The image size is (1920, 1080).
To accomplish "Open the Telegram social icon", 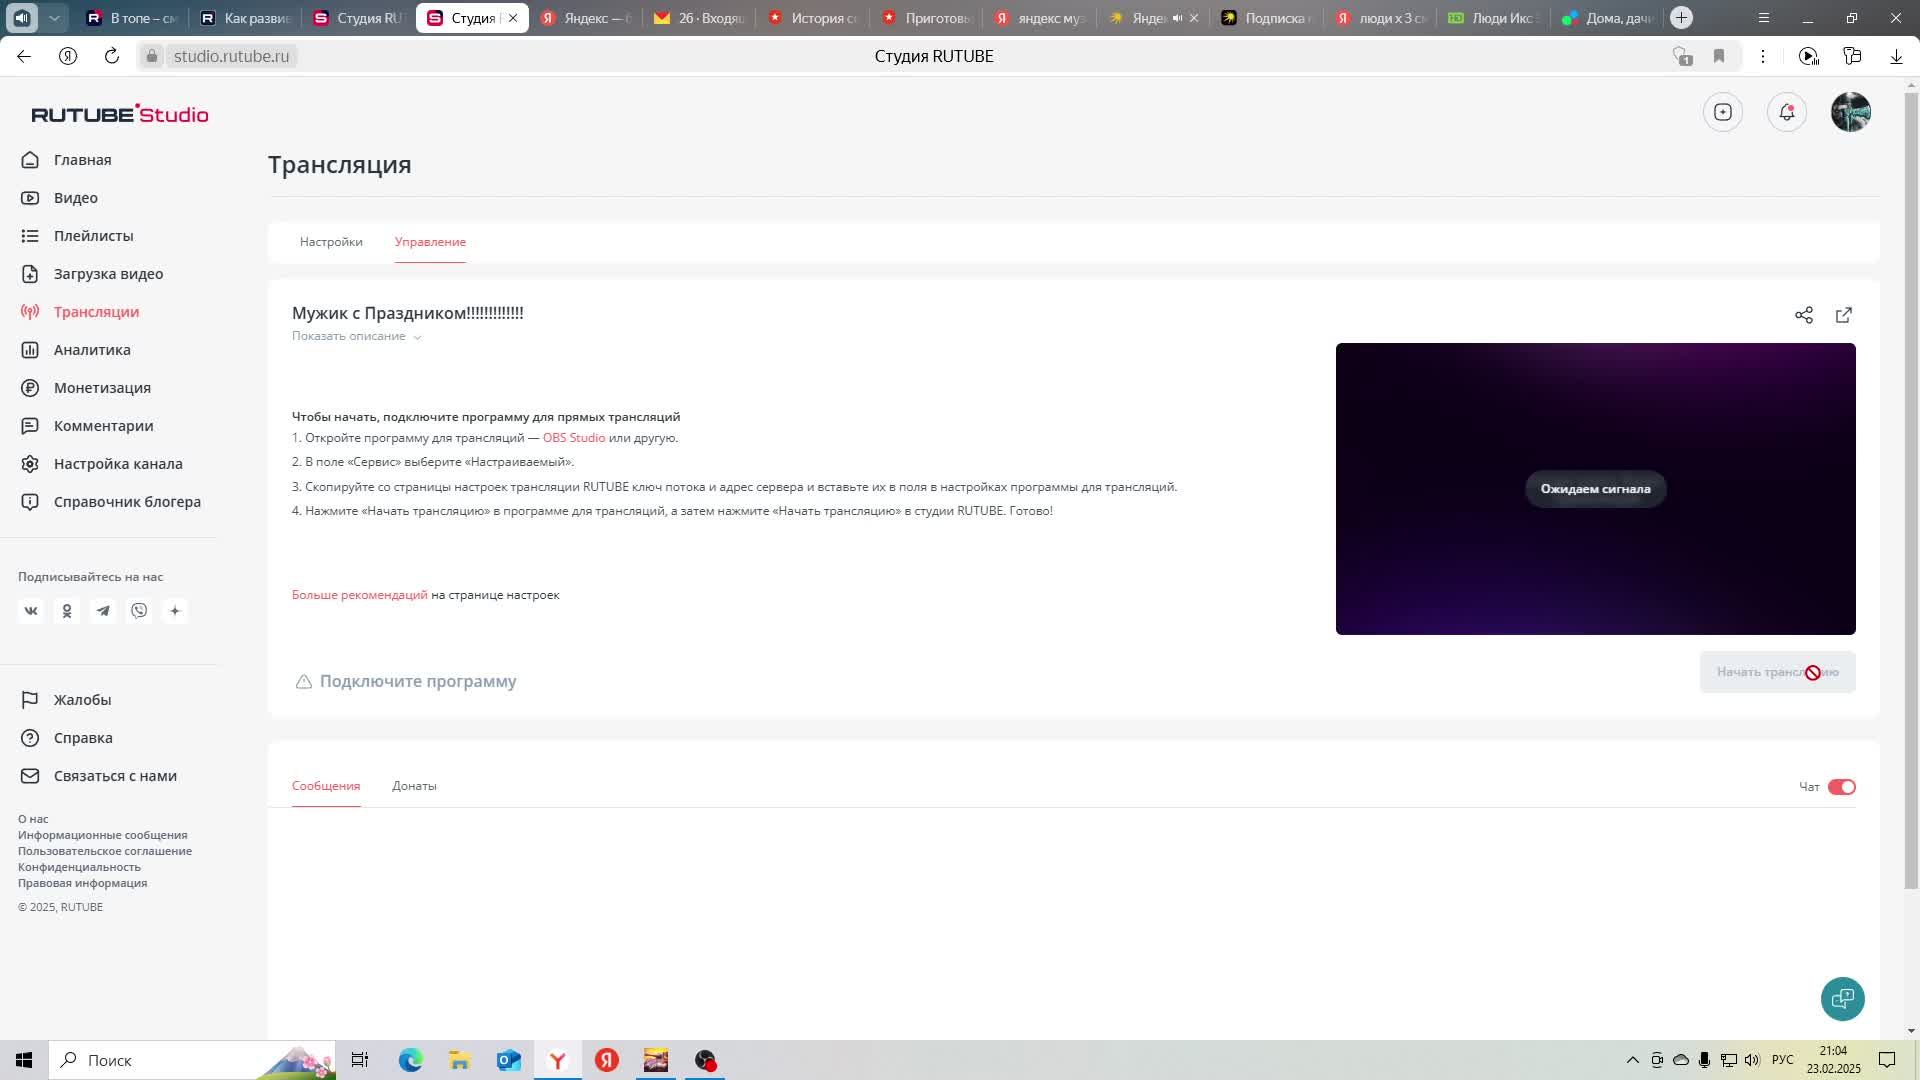I will pos(103,611).
